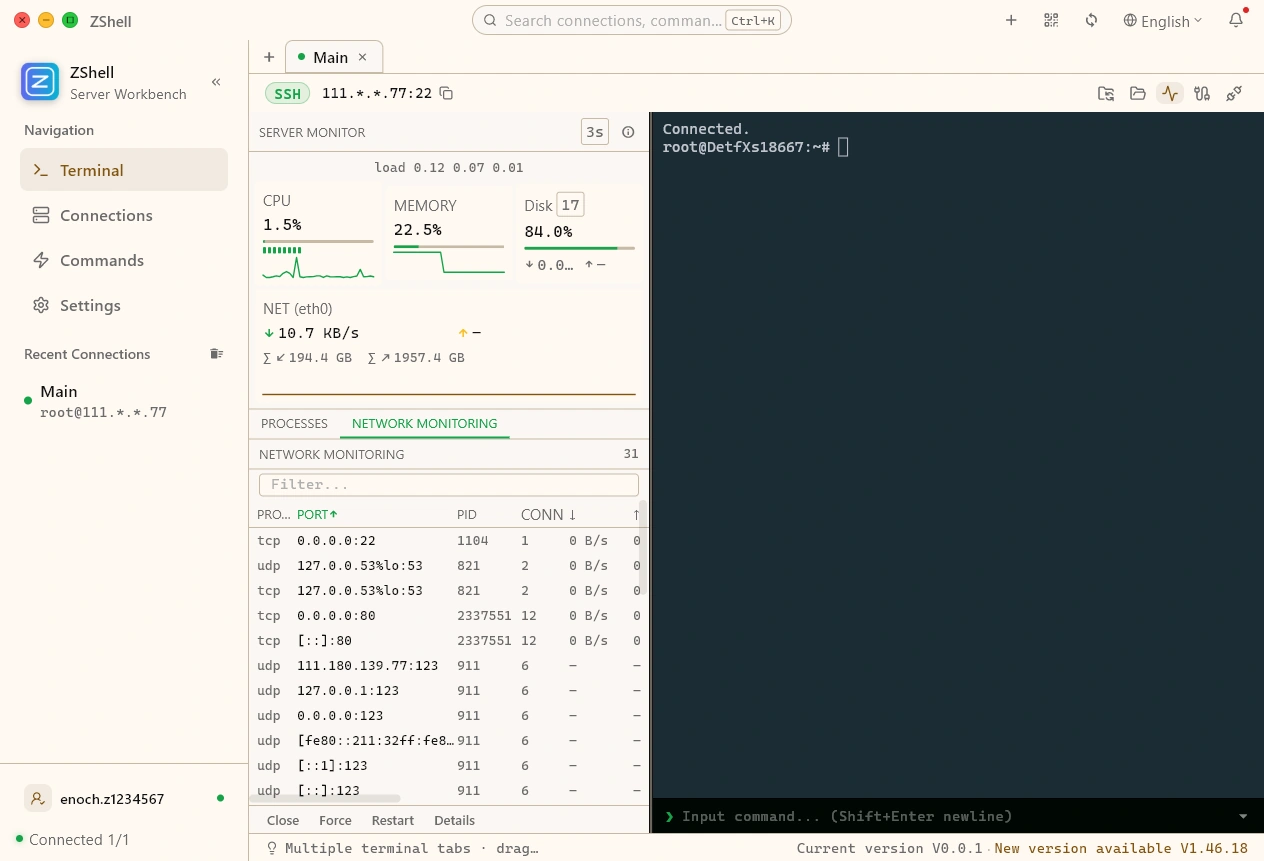Sort by the PID column header
This screenshot has height=861, width=1264.
[x=467, y=515]
